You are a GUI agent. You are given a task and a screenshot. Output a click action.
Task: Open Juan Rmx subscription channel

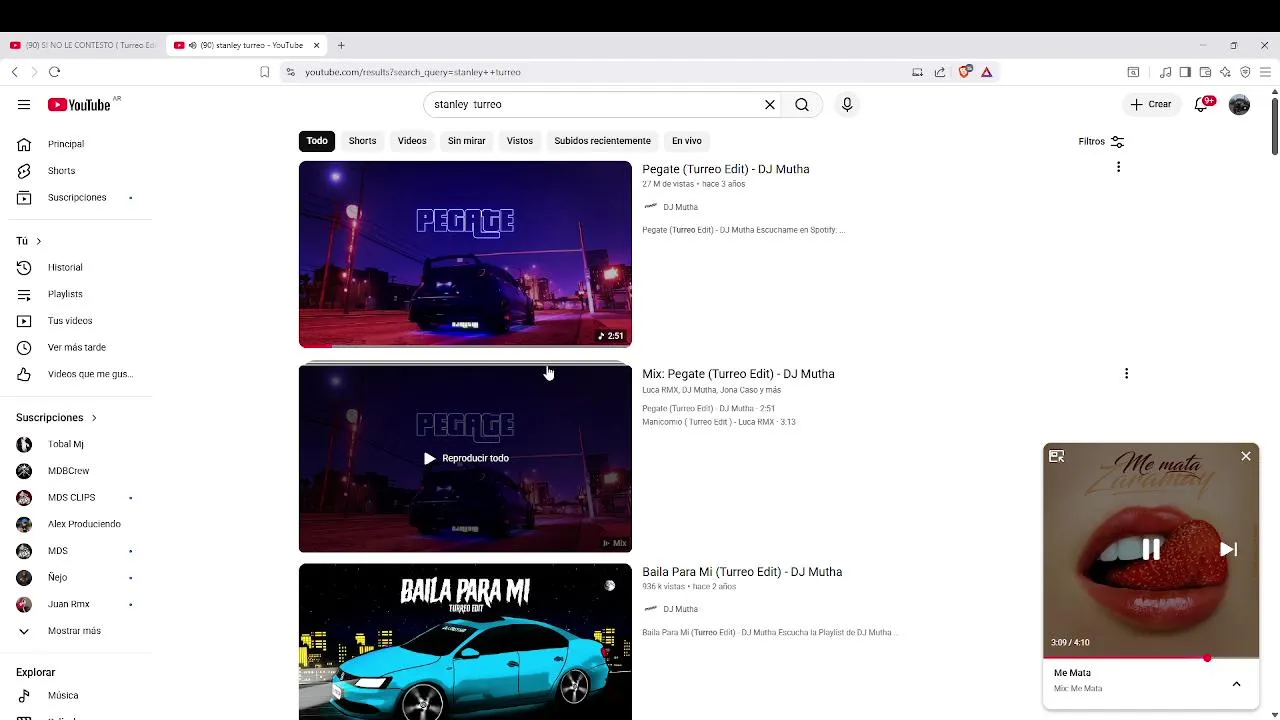[75, 604]
